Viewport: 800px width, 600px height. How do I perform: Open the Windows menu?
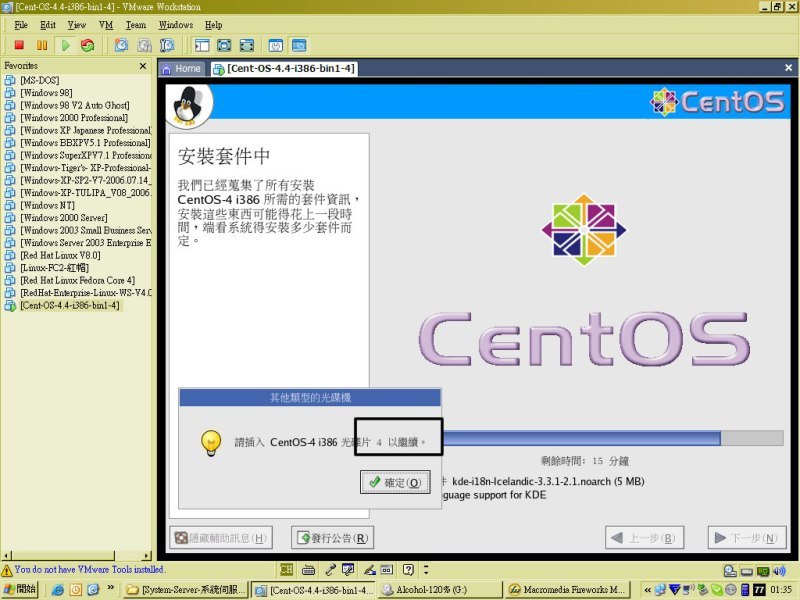pos(176,24)
